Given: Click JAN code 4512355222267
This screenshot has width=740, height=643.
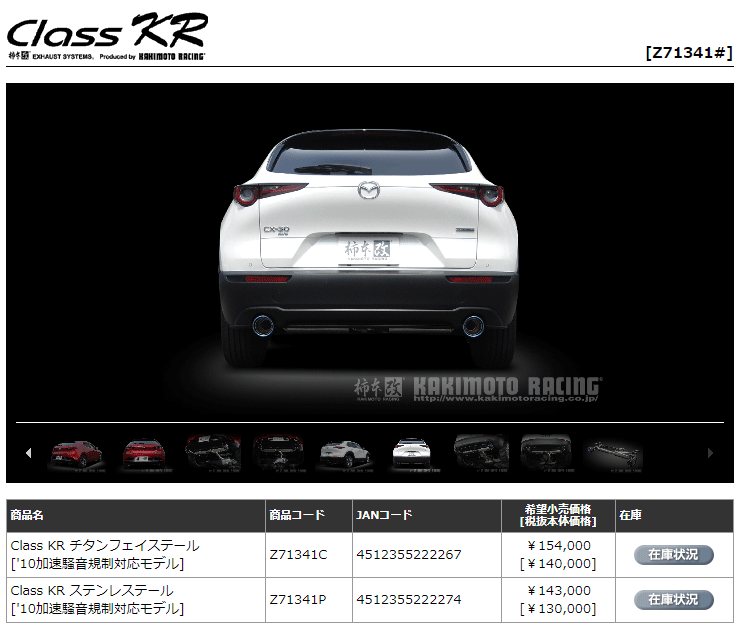Looking at the screenshot, I should tap(408, 555).
